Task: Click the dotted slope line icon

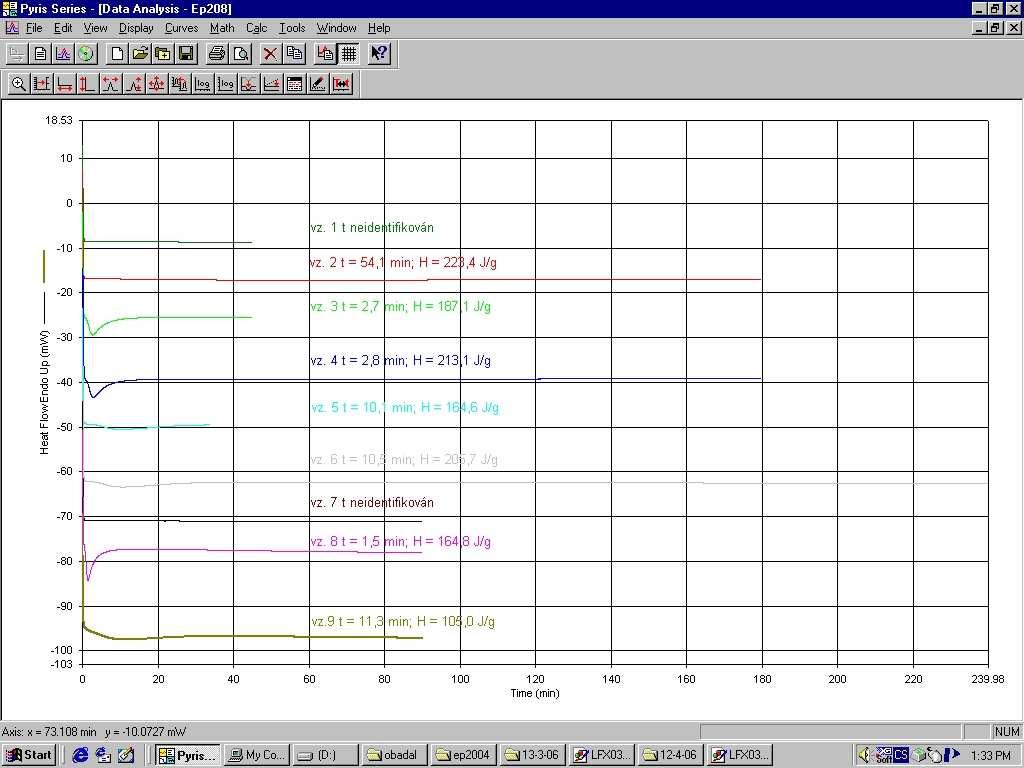Action: (x=272, y=84)
